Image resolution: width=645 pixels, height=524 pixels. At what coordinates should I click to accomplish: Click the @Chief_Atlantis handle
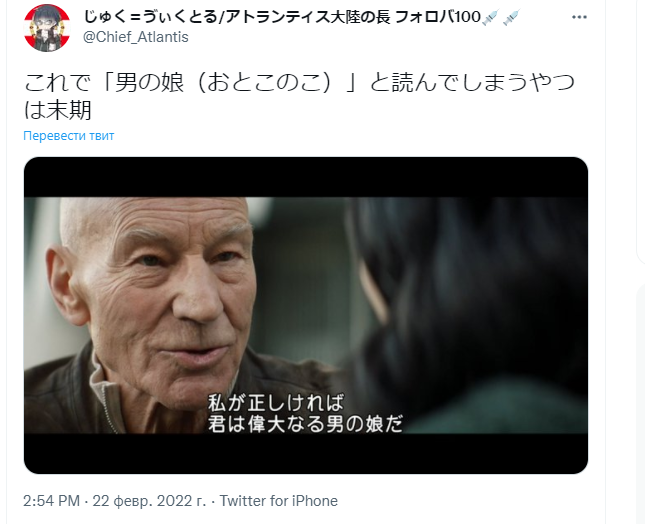(x=136, y=37)
